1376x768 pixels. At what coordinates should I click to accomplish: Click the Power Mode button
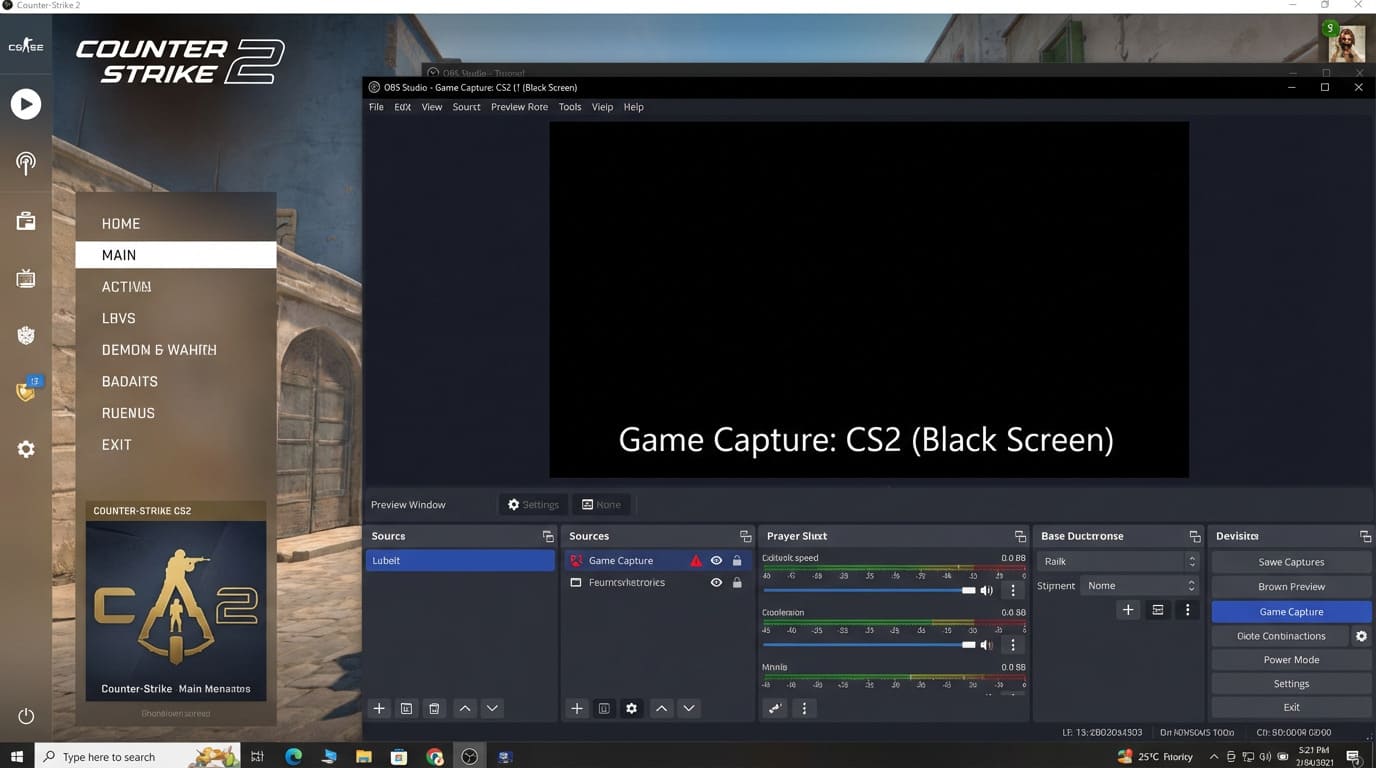pos(1291,659)
